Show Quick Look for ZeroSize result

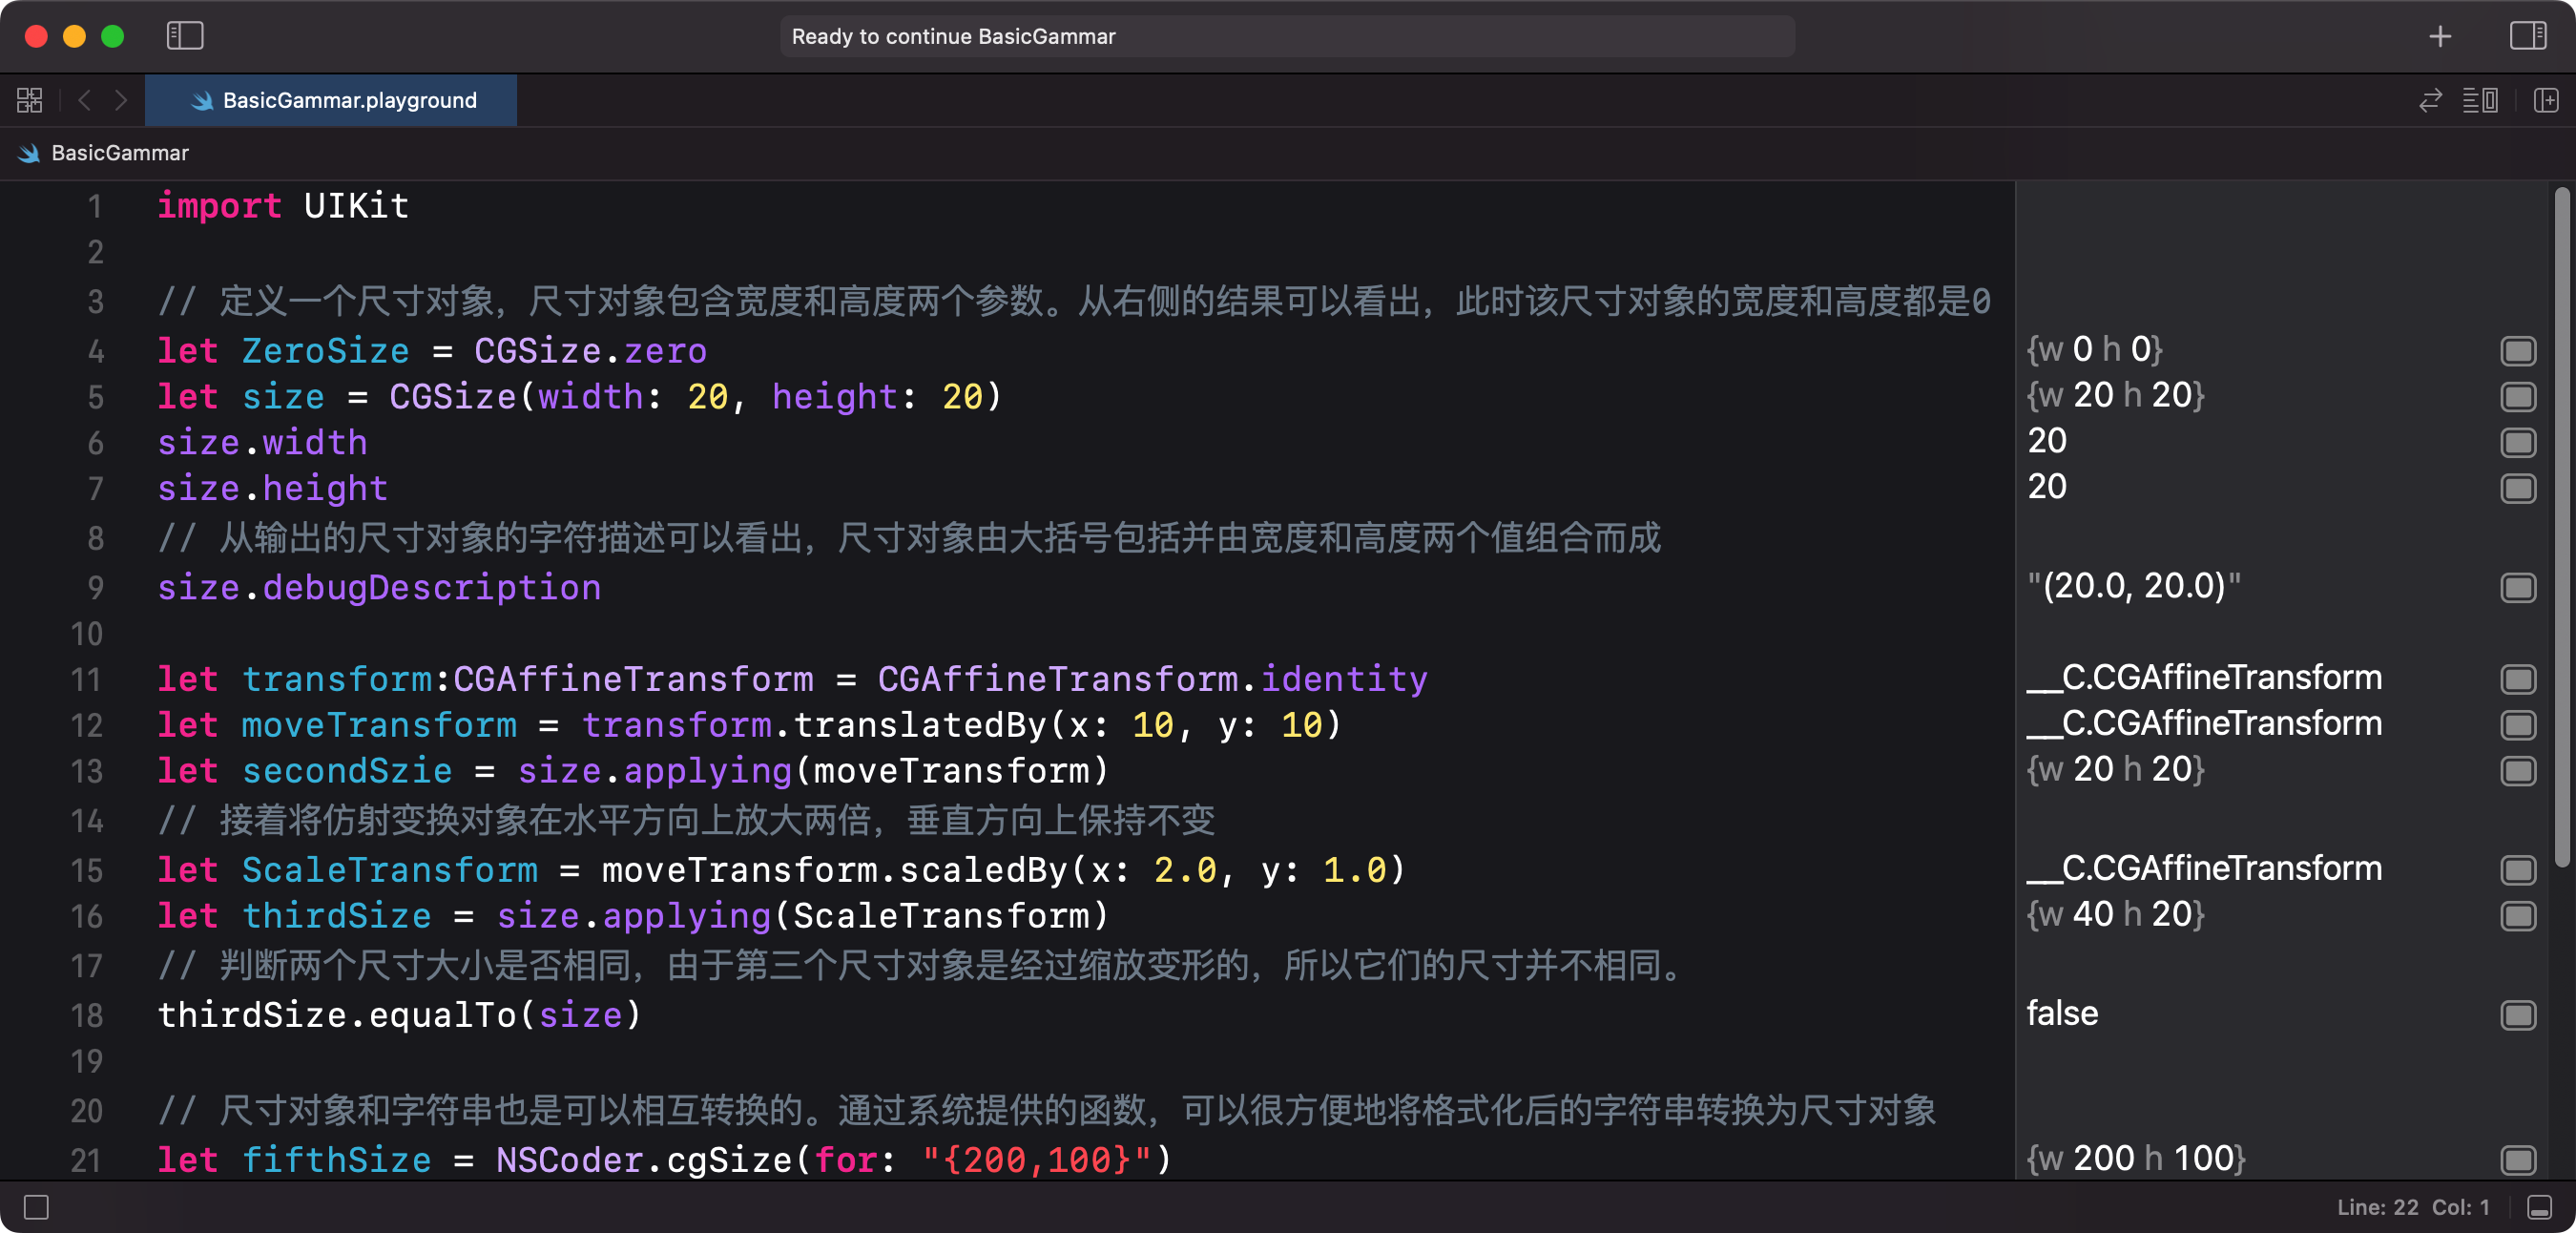pos(2518,351)
